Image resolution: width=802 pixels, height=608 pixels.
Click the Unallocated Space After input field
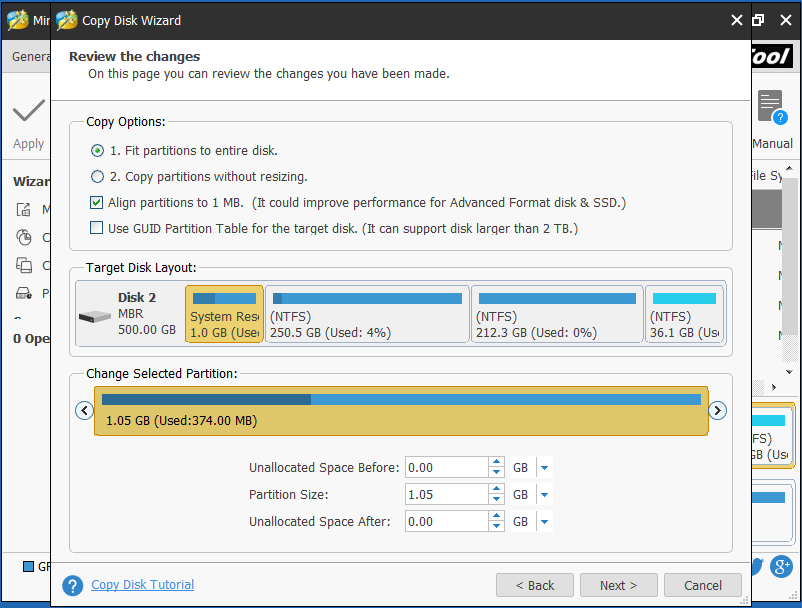[447, 522]
